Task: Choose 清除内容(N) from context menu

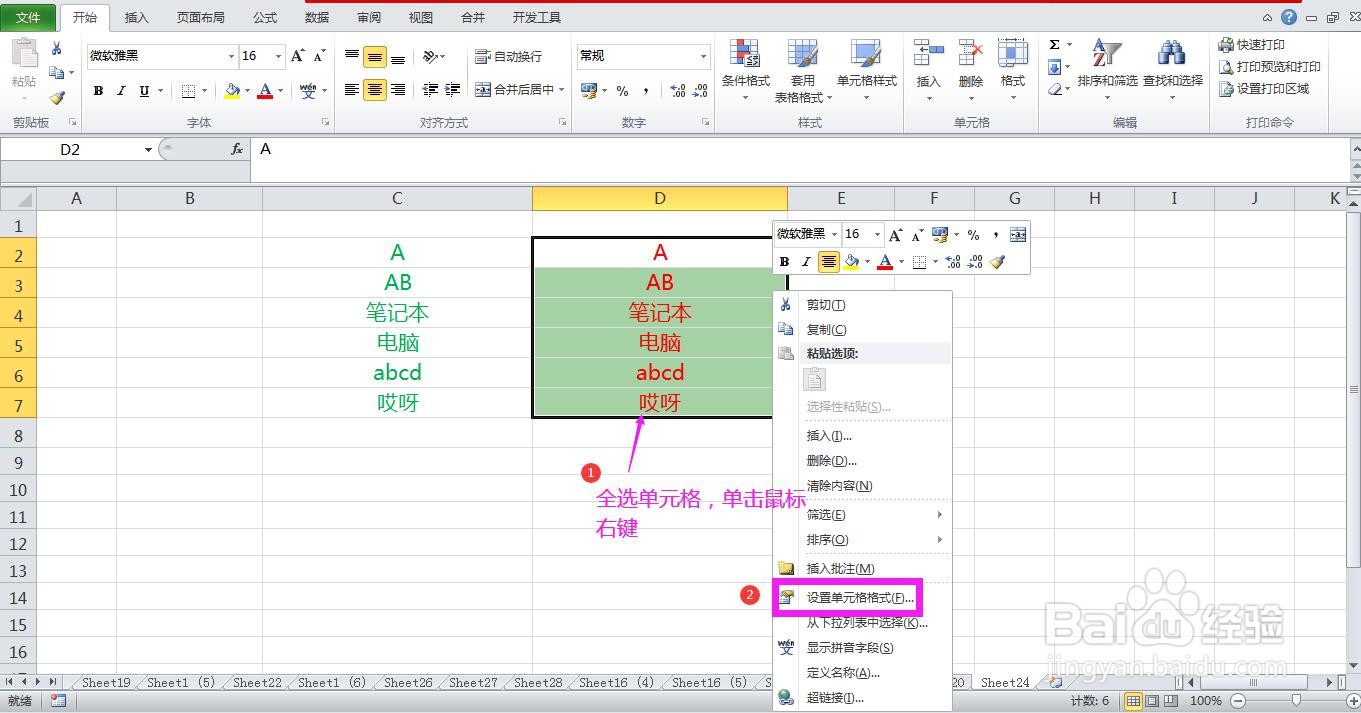Action: click(862, 486)
